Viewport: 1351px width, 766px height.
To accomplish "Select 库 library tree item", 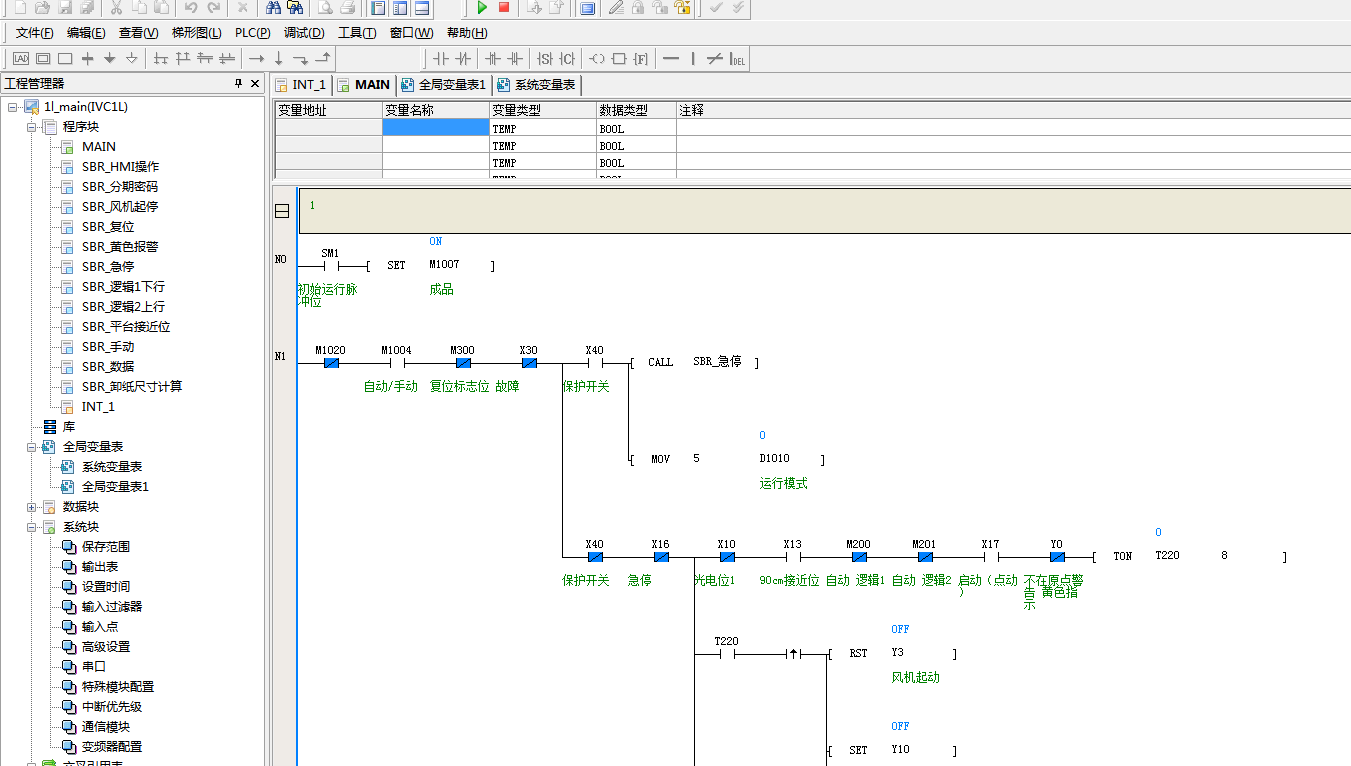I will coord(69,426).
